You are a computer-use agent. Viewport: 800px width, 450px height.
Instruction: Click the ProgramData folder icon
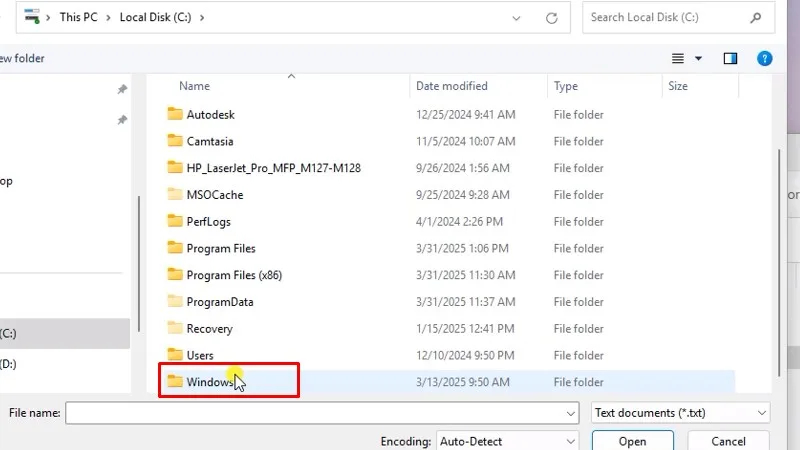coord(175,302)
